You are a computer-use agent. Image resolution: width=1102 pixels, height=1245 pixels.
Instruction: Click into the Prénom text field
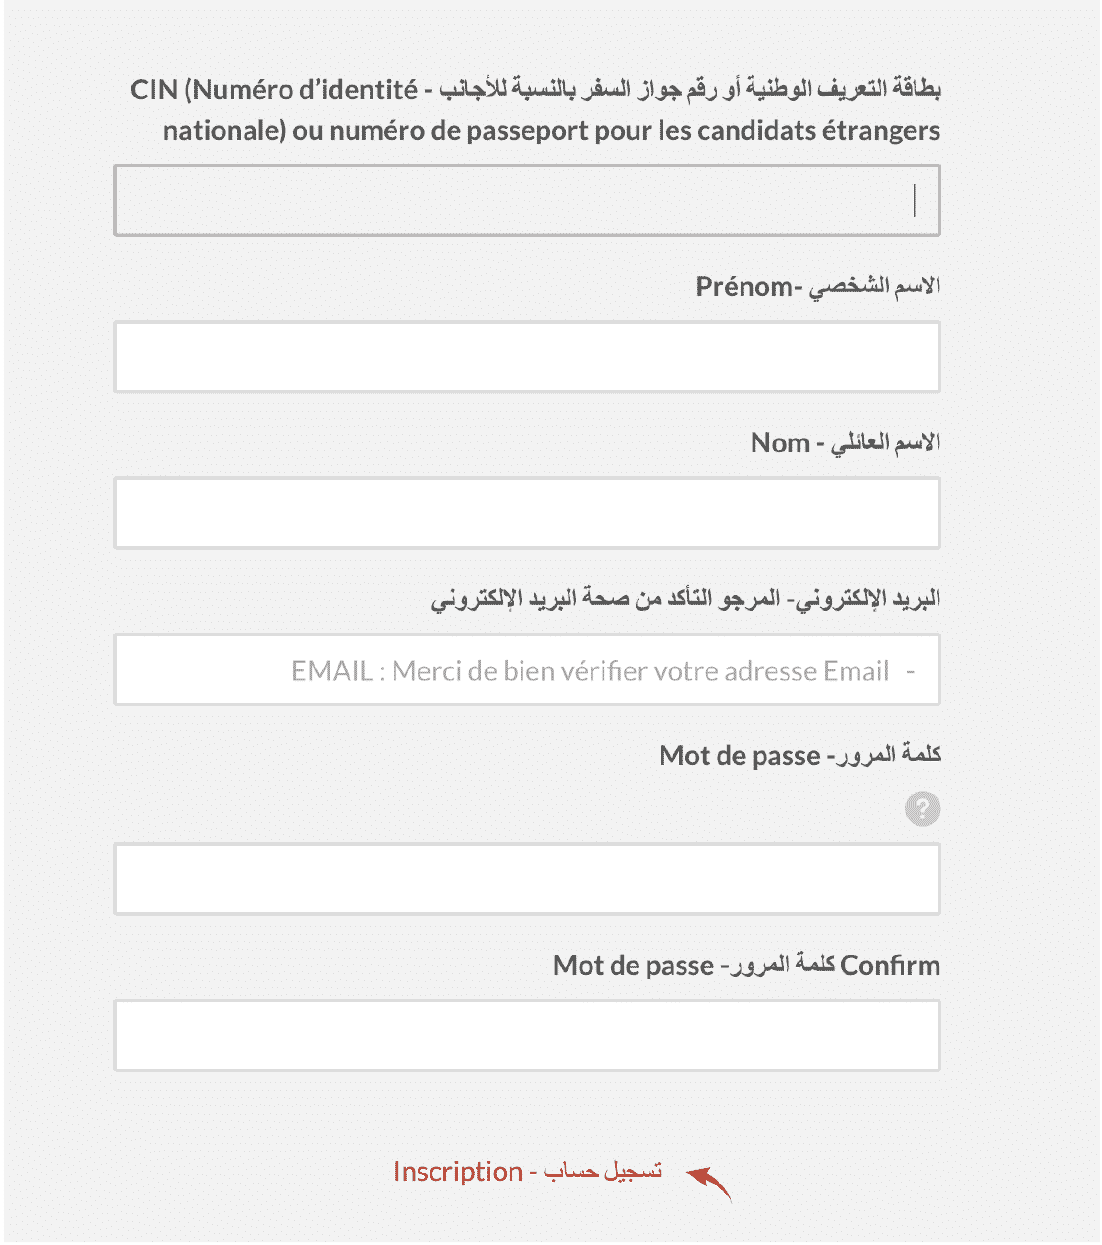(x=527, y=356)
